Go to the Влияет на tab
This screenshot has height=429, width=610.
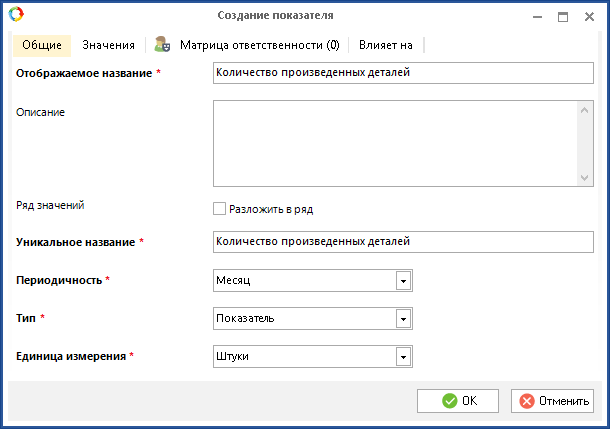coord(387,45)
